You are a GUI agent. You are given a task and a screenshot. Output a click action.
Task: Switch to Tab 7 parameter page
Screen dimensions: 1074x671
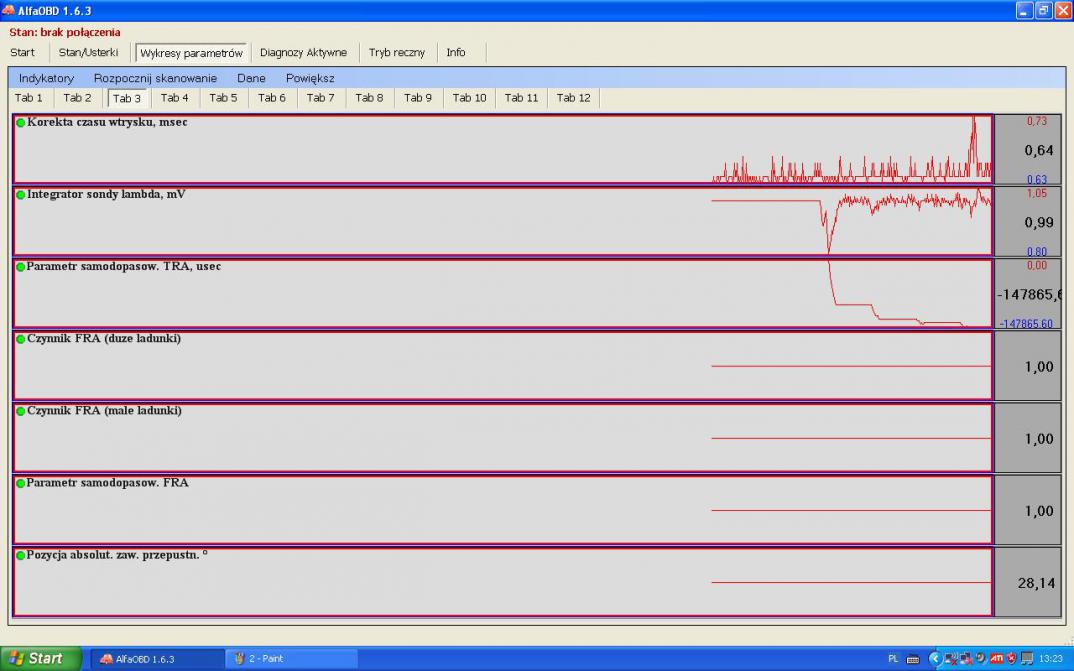[320, 98]
